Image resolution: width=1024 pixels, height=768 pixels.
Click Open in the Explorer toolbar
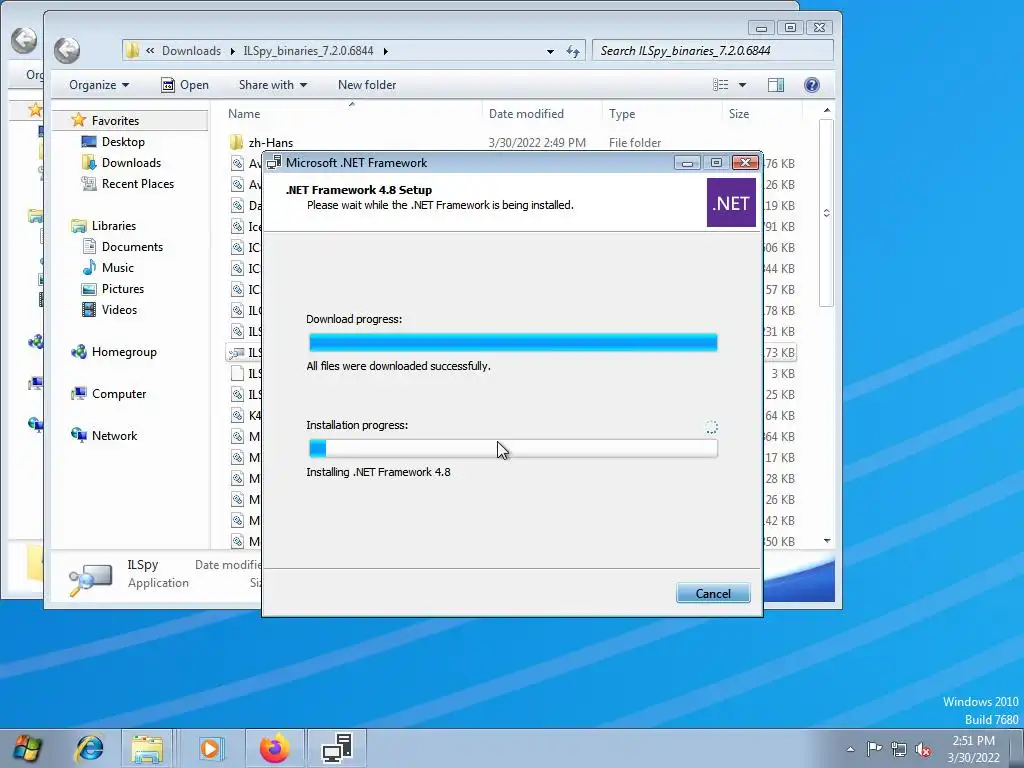pyautogui.click(x=185, y=85)
